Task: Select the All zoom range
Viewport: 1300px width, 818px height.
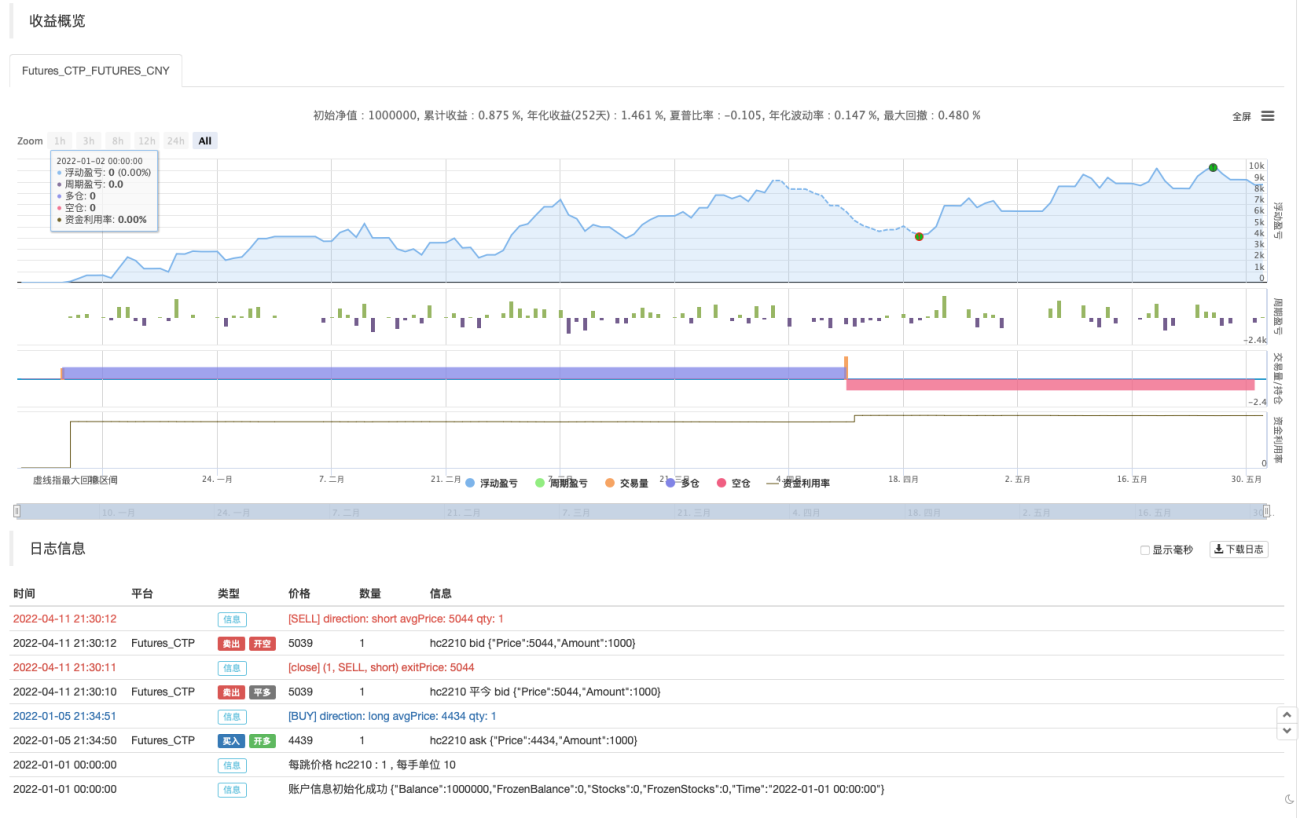Action: [x=205, y=141]
